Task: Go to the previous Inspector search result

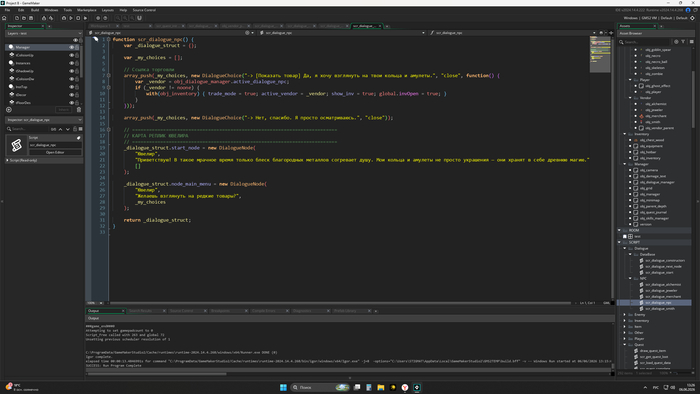Action: pyautogui.click(x=60, y=129)
